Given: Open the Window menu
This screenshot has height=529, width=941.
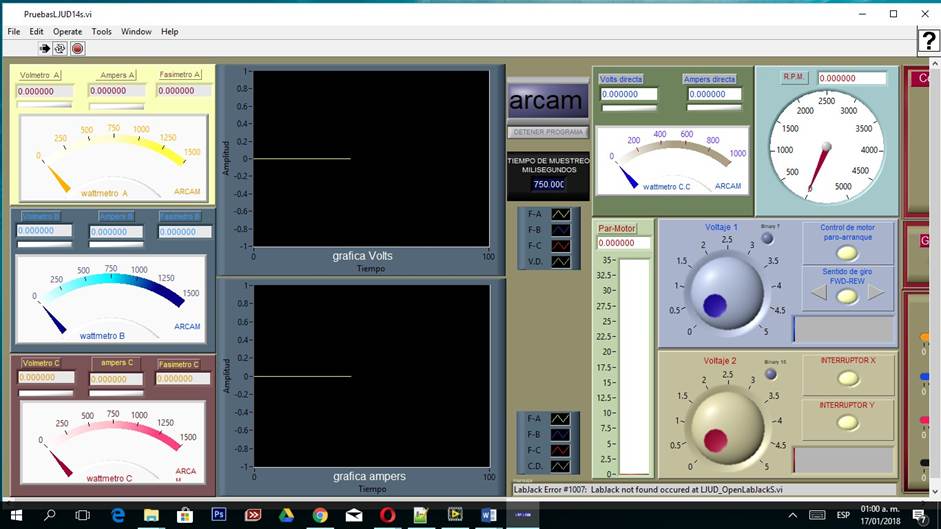Looking at the screenshot, I should pos(136,32).
